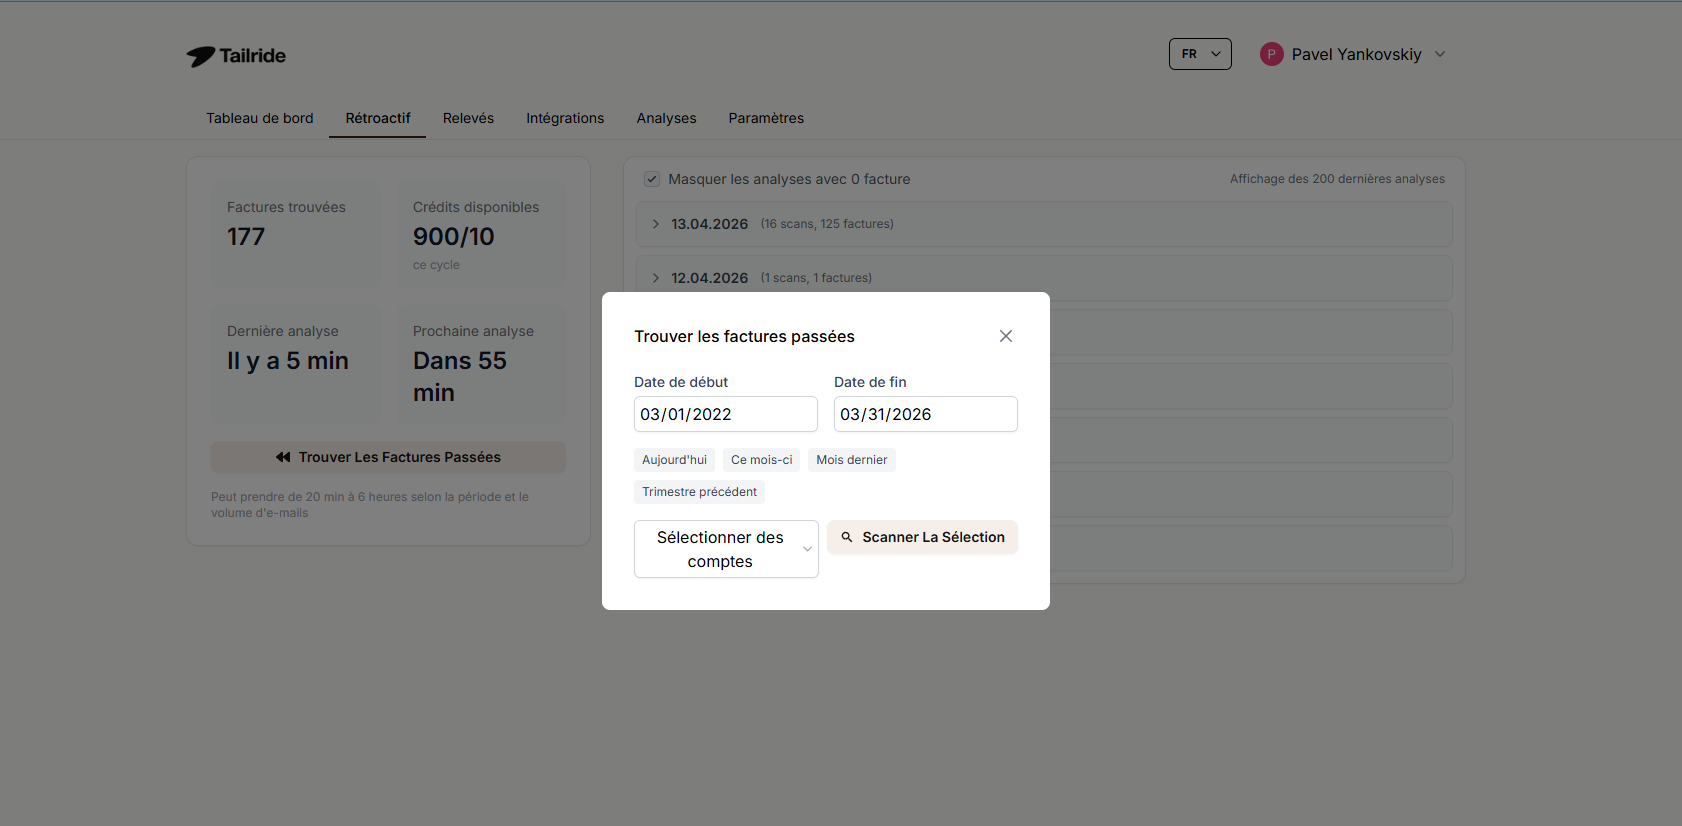Close the Trouver les factures passées dialog

click(x=1006, y=336)
